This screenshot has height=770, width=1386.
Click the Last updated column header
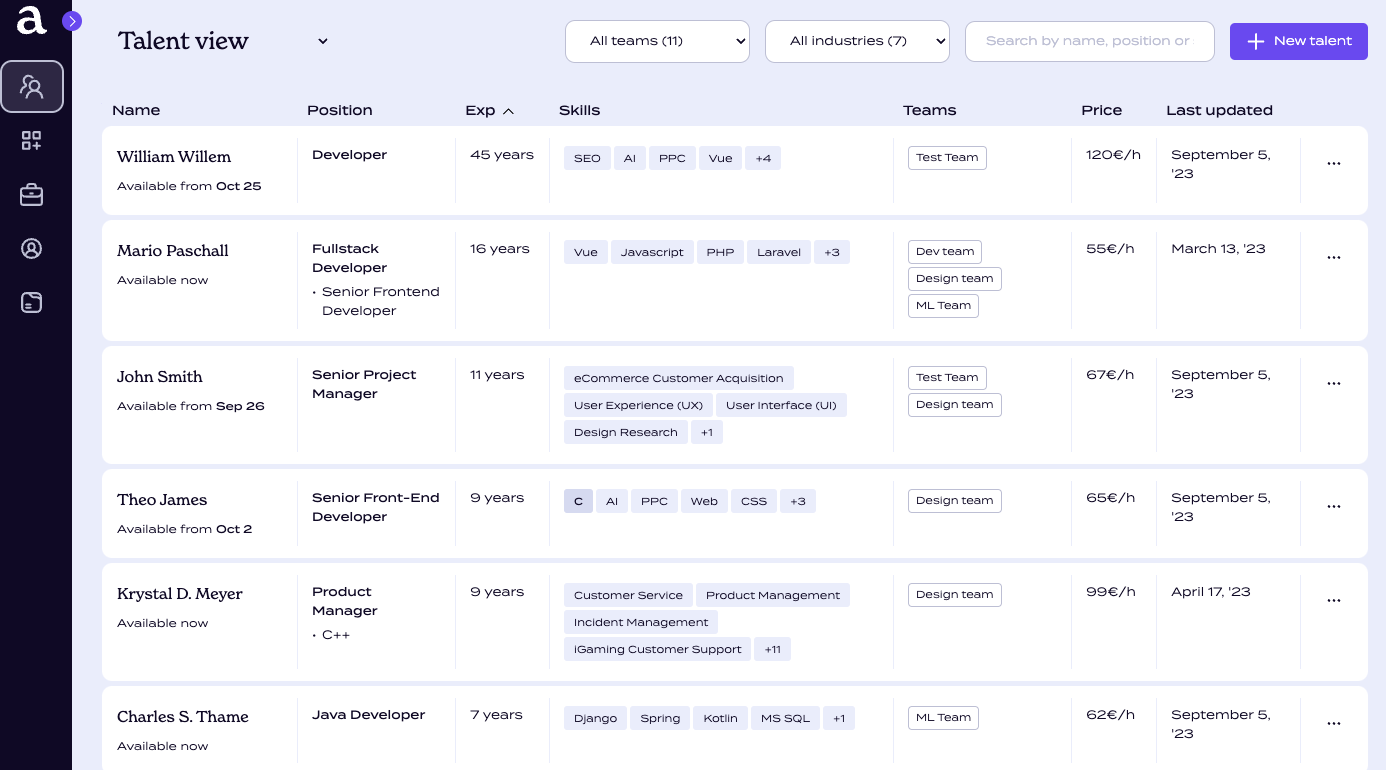(1219, 110)
